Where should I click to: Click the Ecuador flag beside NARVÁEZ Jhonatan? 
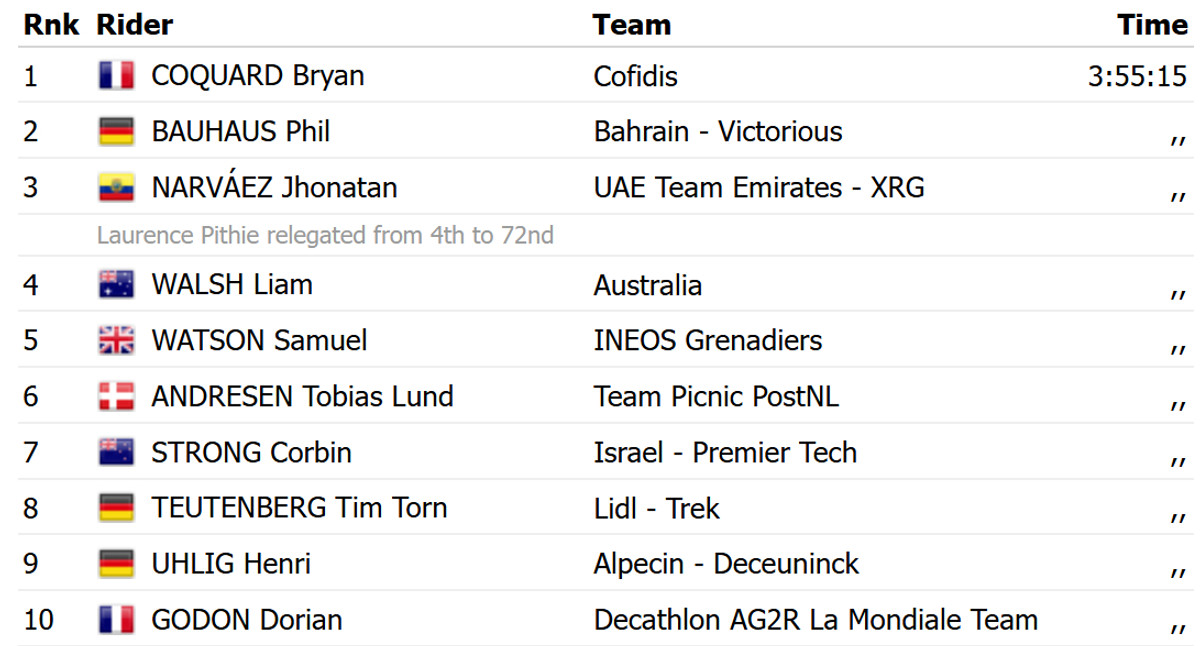(116, 188)
